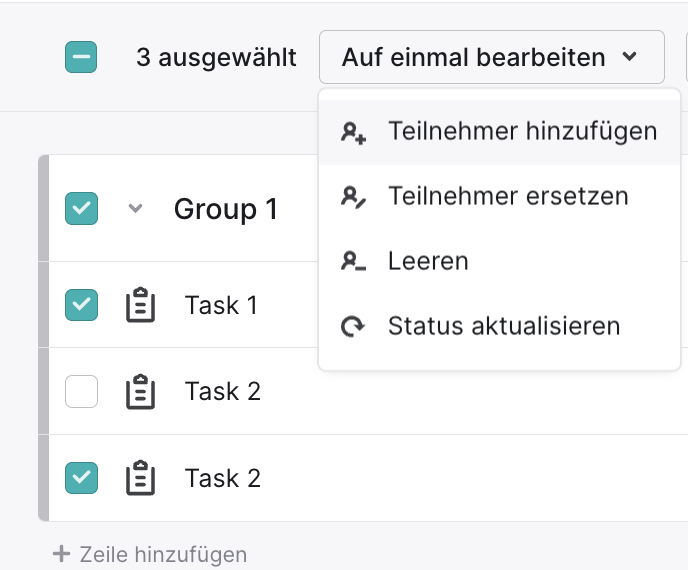
Task: Open the Group 1 title
Action: coord(226,209)
